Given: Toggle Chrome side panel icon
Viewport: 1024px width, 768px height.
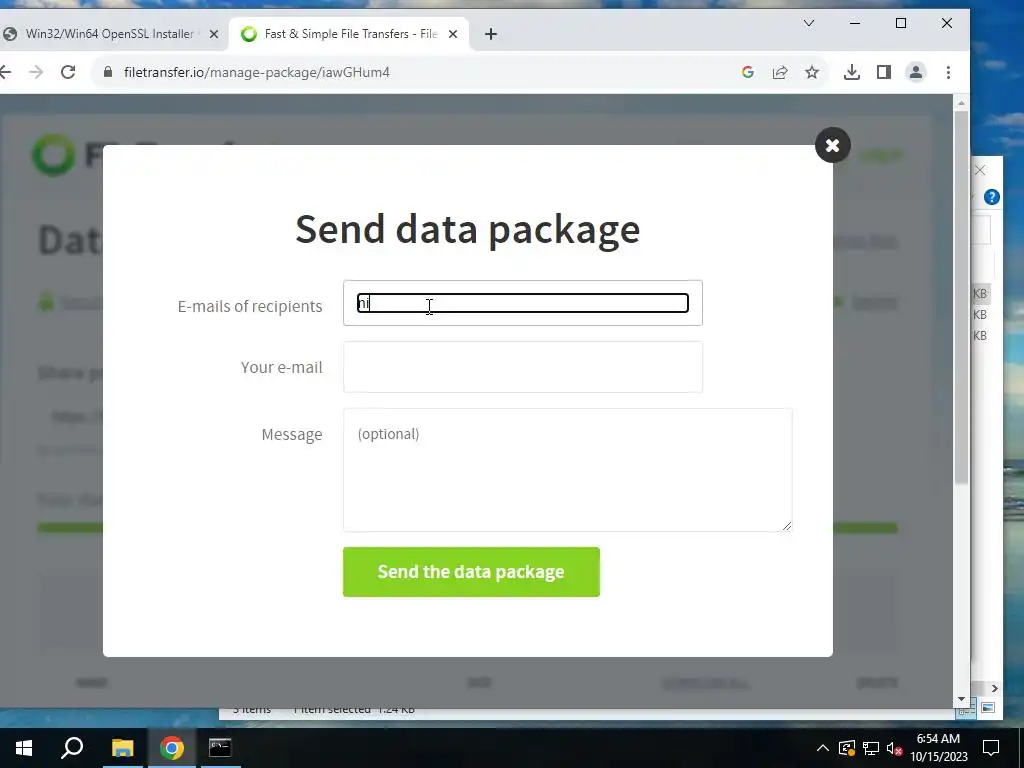Looking at the screenshot, I should pyautogui.click(x=884, y=72).
